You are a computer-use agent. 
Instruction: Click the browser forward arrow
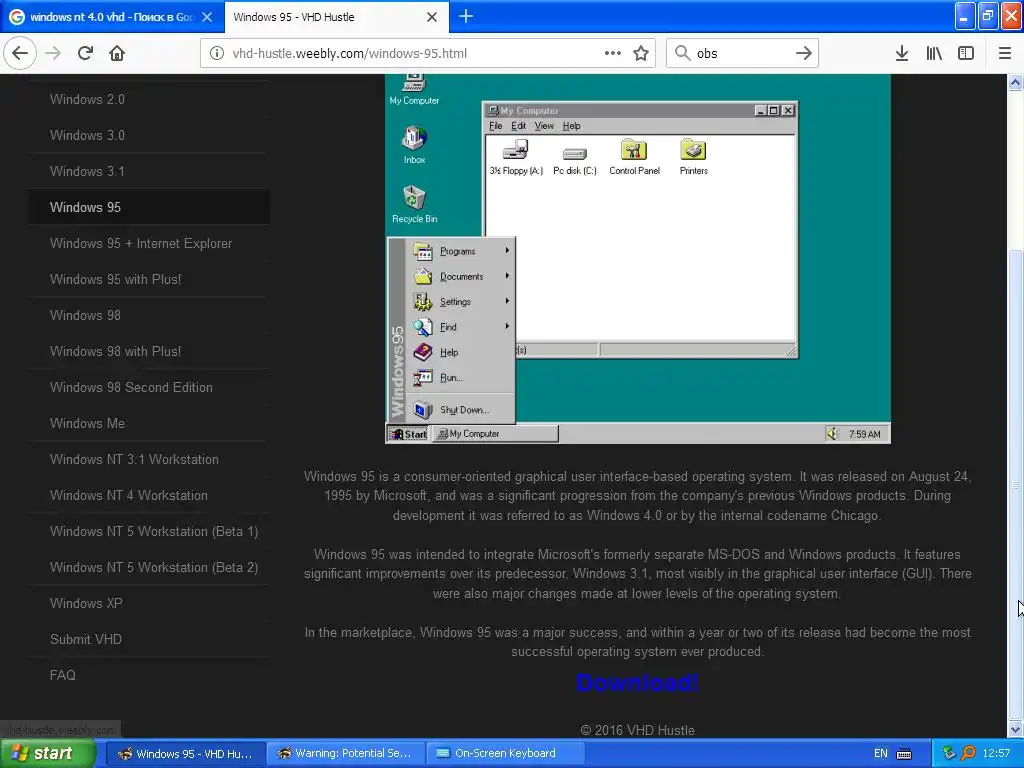click(53, 53)
